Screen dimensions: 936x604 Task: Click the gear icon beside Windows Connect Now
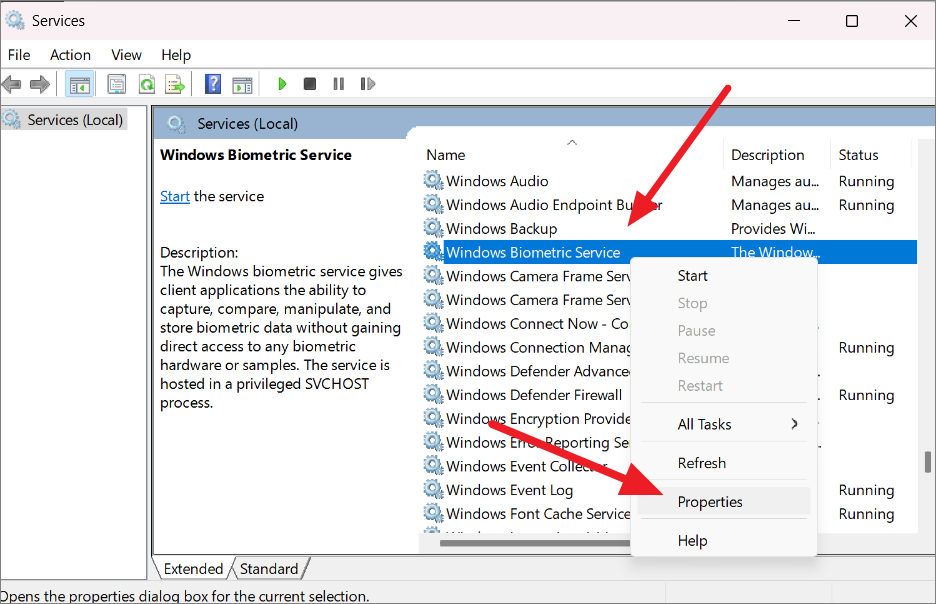pyautogui.click(x=433, y=322)
